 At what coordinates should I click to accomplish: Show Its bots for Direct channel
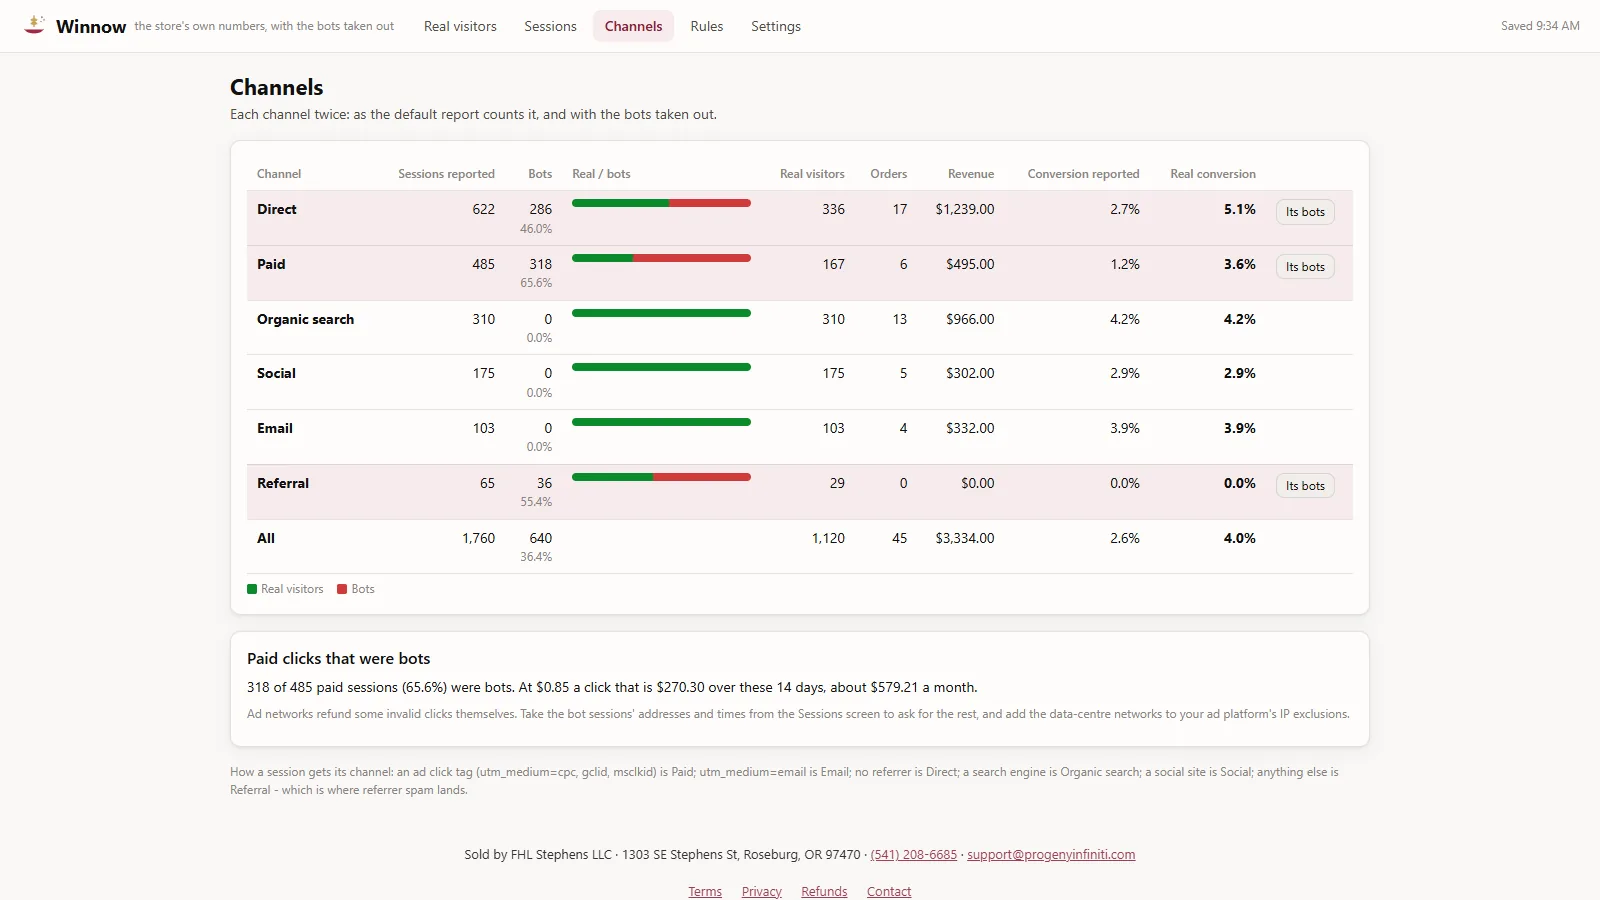pos(1305,212)
